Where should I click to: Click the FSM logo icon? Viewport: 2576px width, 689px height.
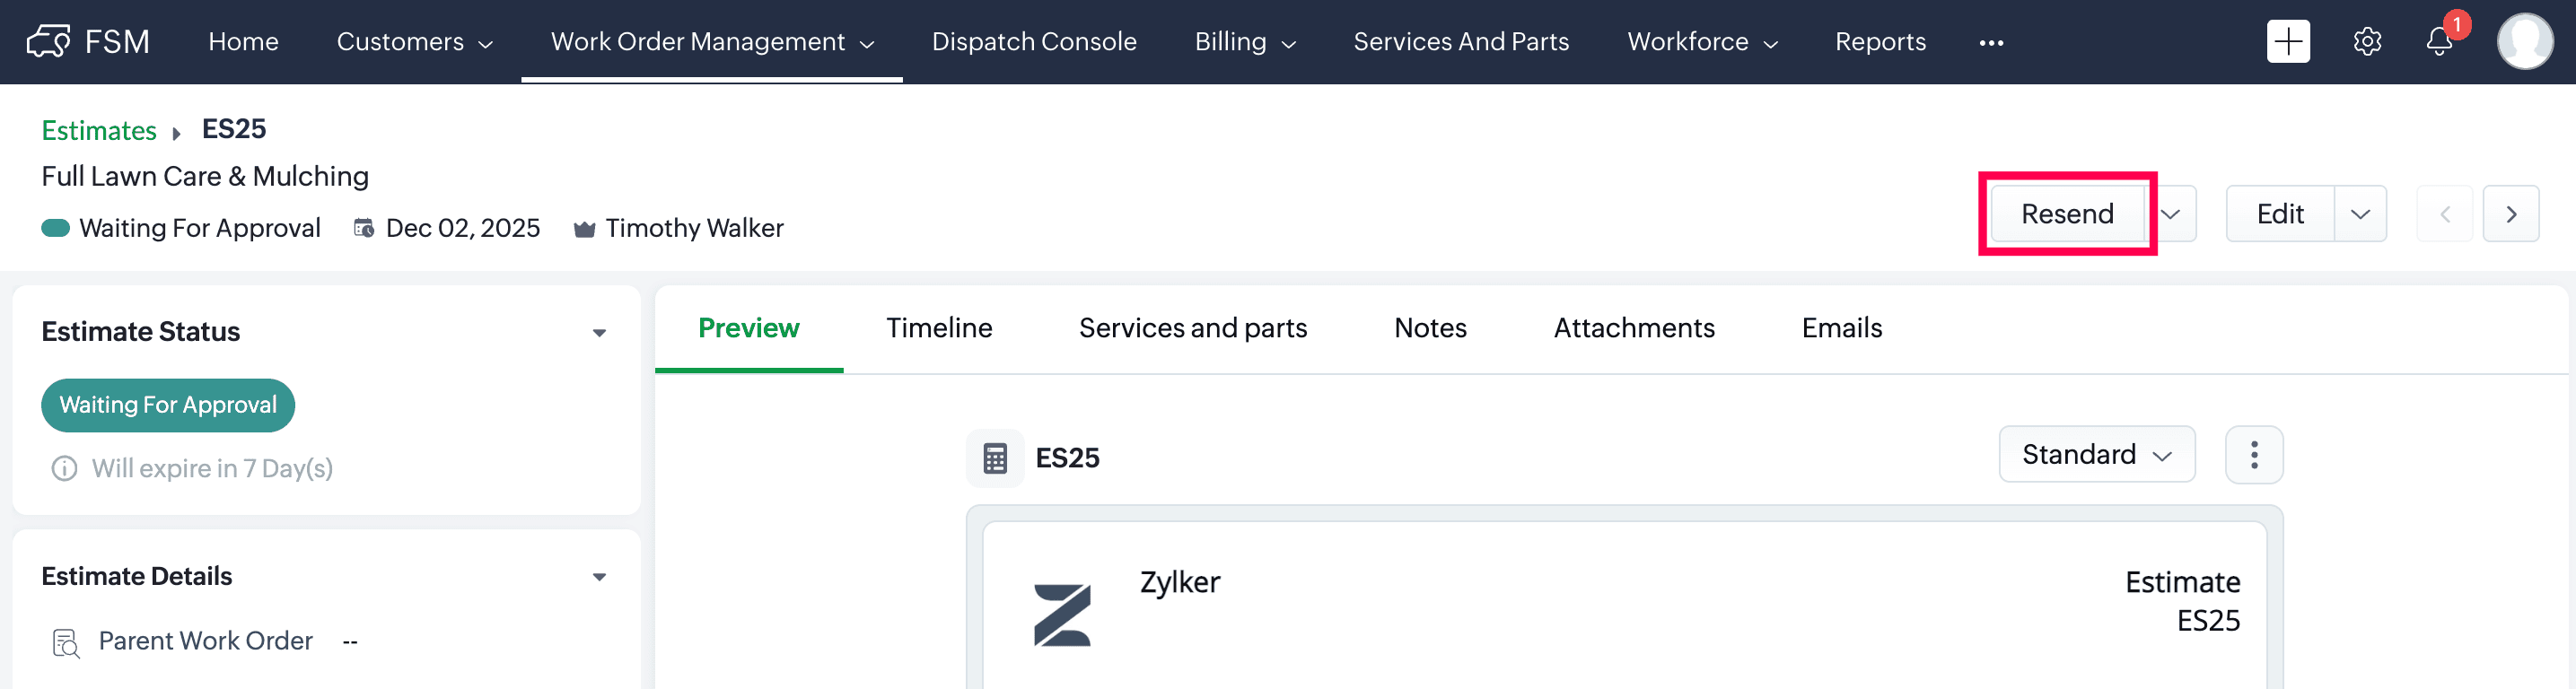click(48, 42)
